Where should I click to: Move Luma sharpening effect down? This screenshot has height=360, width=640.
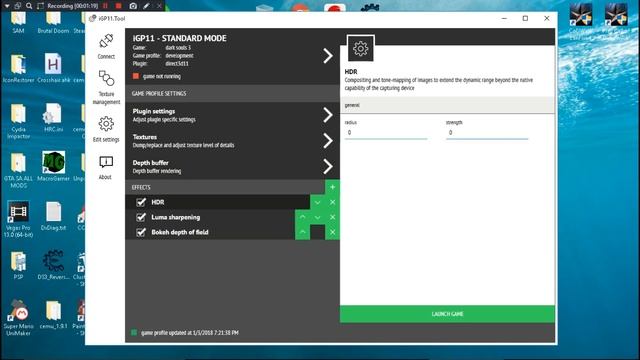click(x=318, y=217)
